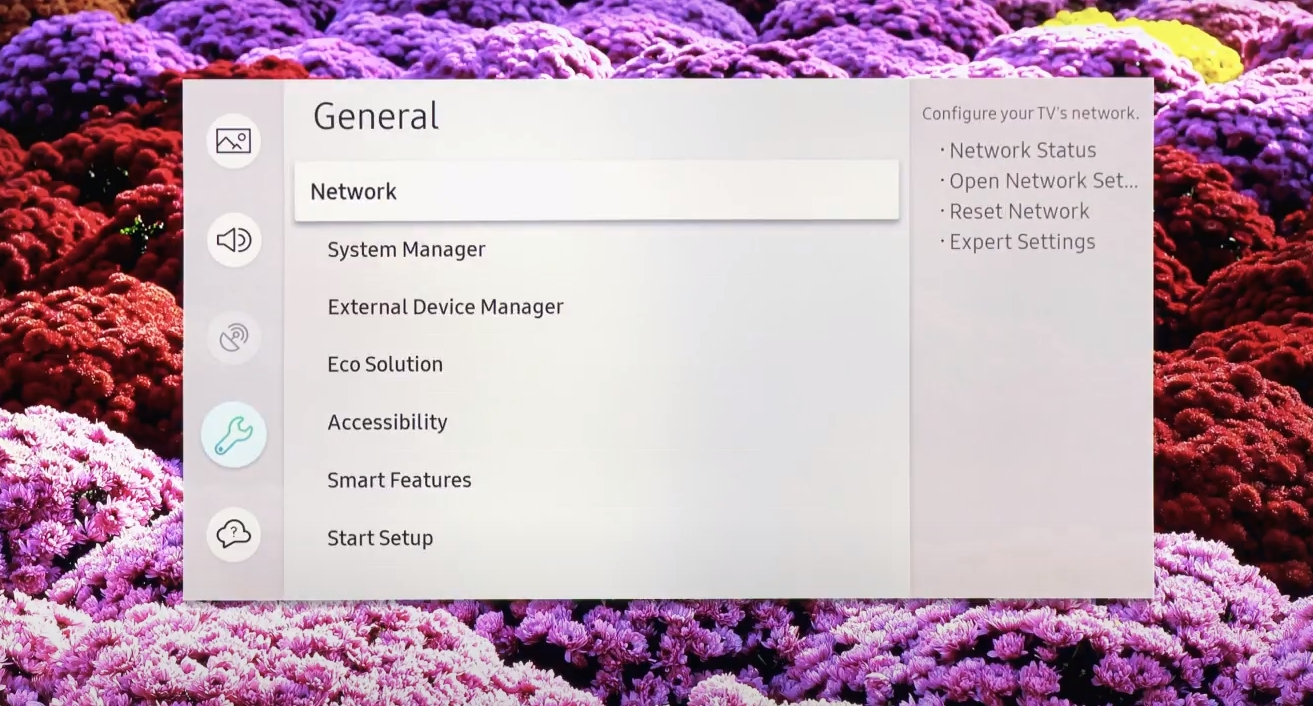Image resolution: width=1313 pixels, height=706 pixels.
Task: Open the Sound settings speaker icon
Action: 233,240
